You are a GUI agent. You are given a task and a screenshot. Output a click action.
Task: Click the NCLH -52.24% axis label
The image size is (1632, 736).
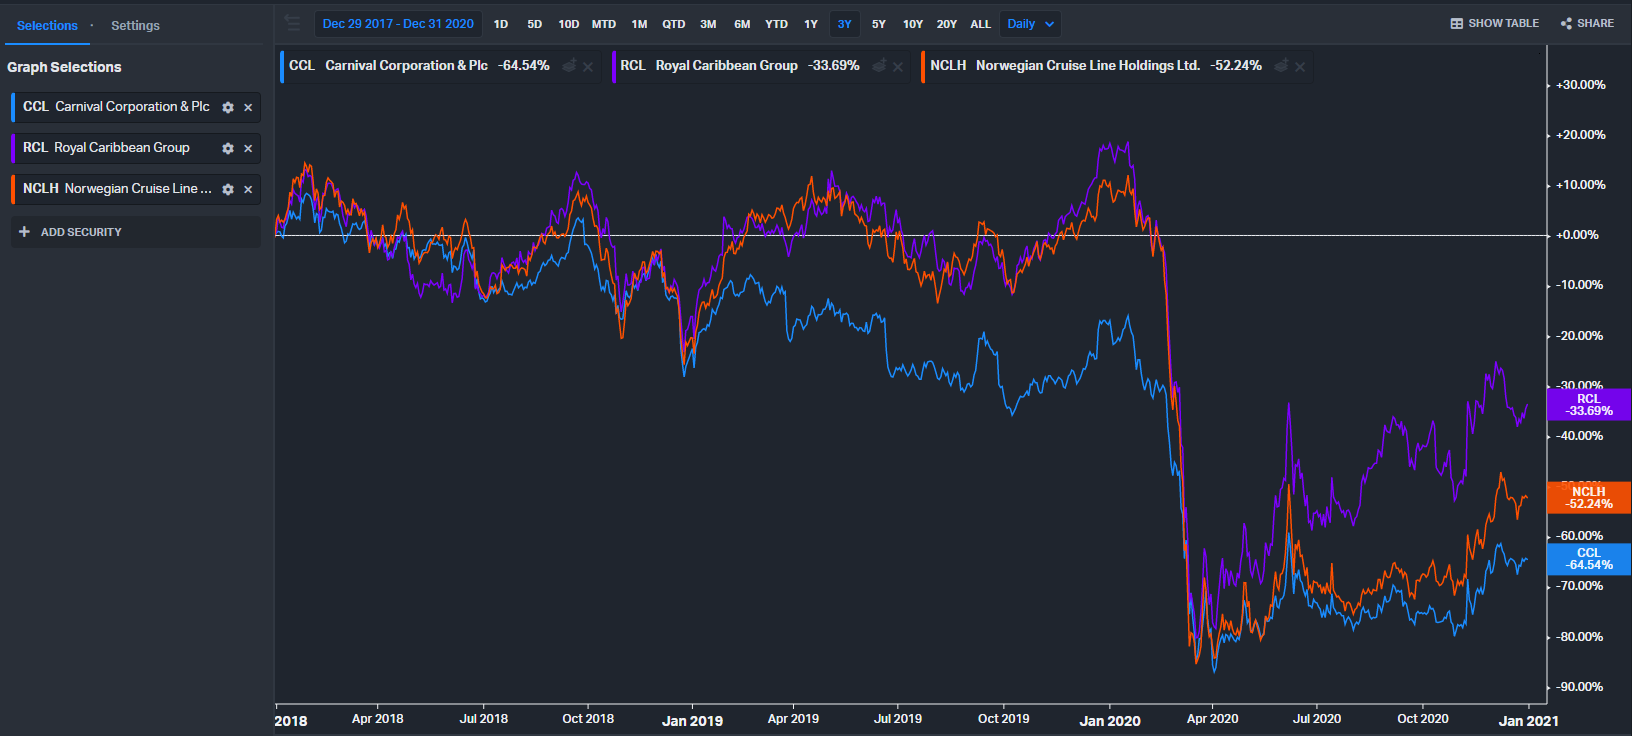point(1588,497)
